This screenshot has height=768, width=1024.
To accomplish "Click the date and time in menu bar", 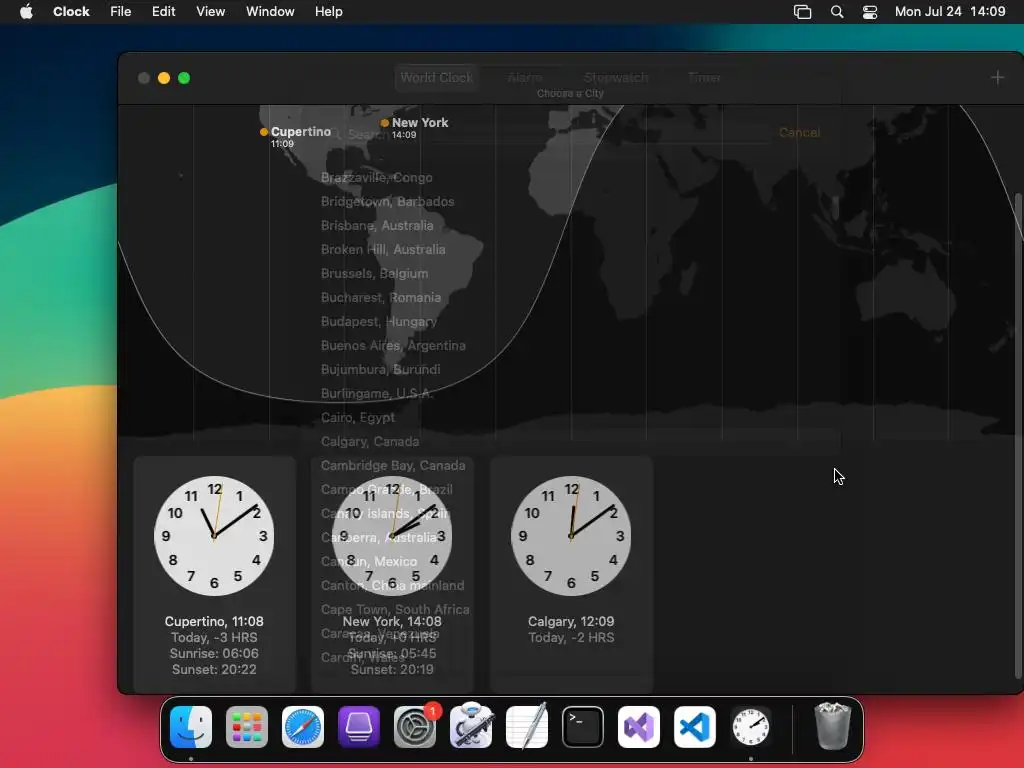I will click(x=950, y=12).
